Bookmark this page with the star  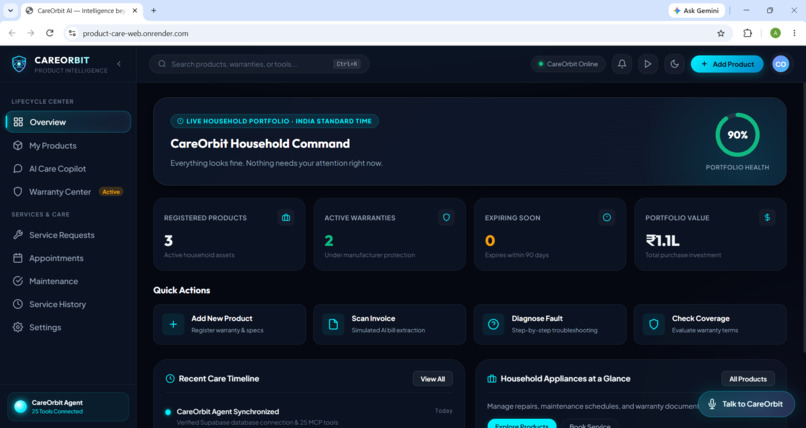(x=721, y=33)
